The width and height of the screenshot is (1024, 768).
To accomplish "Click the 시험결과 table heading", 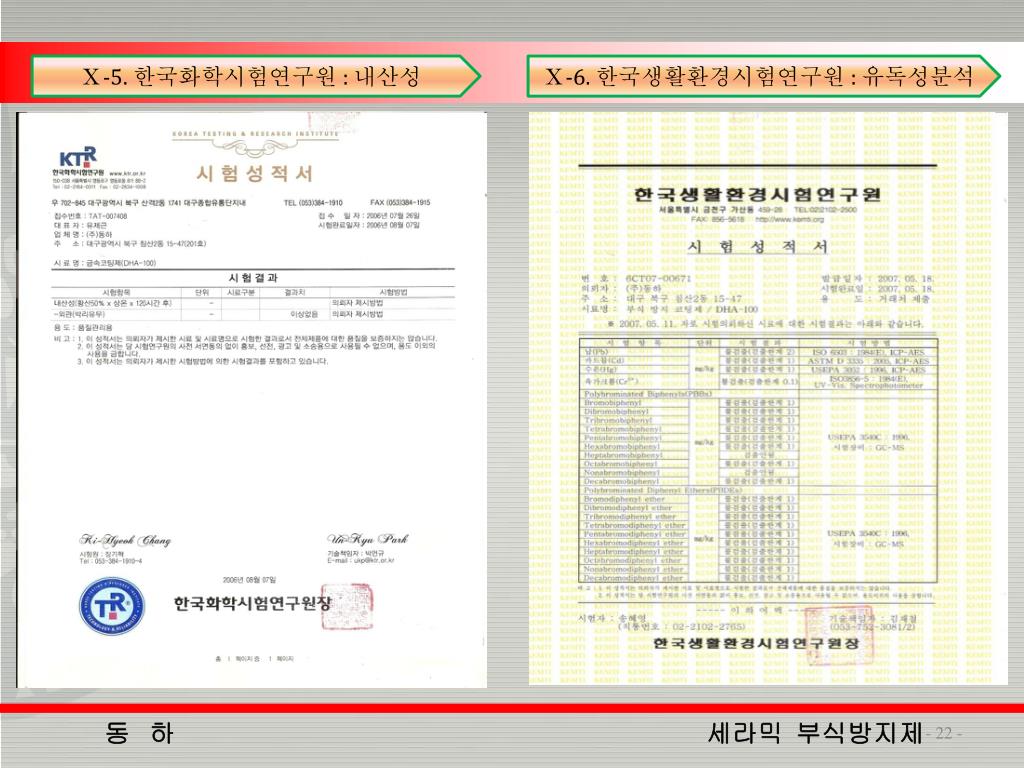I will 253,278.
